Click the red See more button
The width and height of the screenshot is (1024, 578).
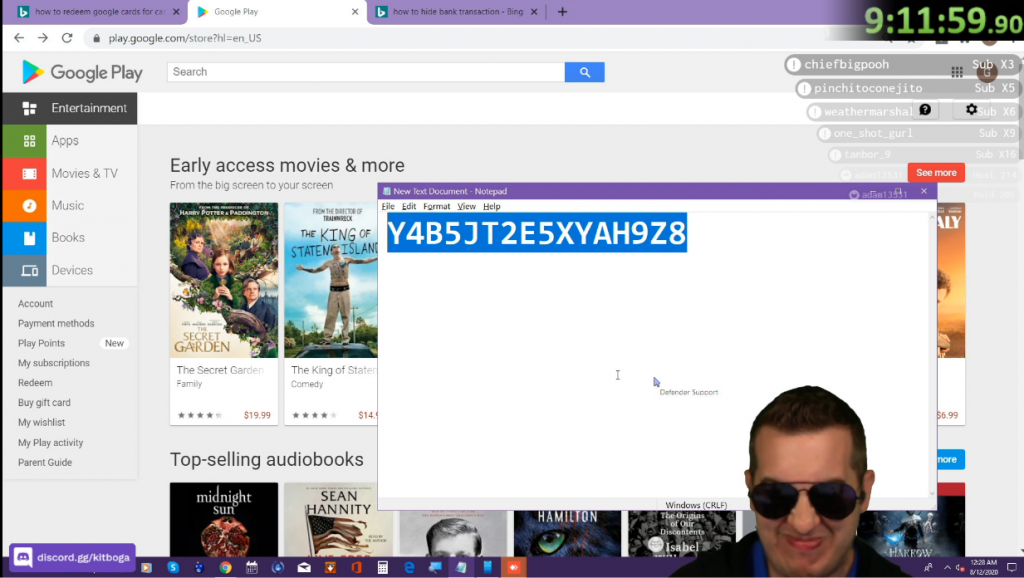coord(936,173)
